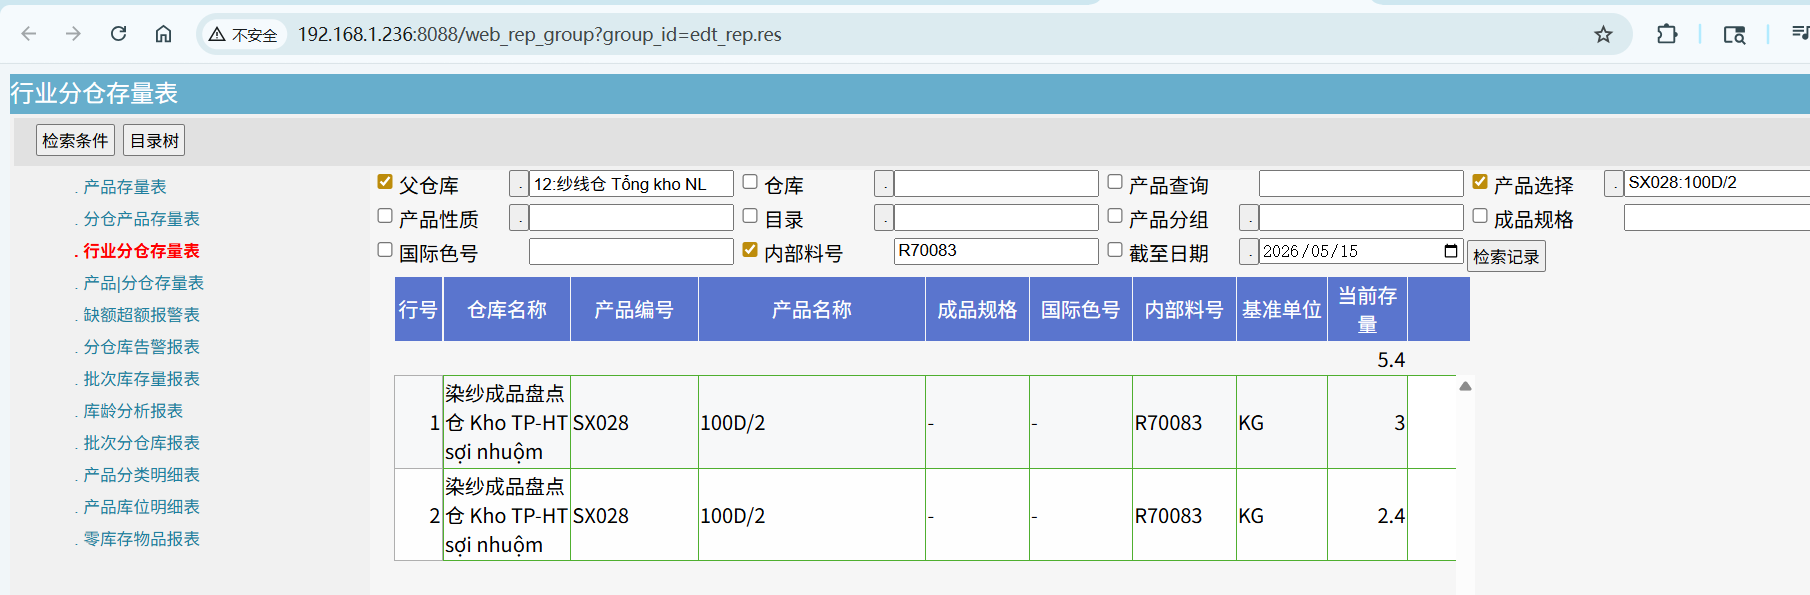
Task: Open the 零库存物品报表 report
Action: (141, 539)
